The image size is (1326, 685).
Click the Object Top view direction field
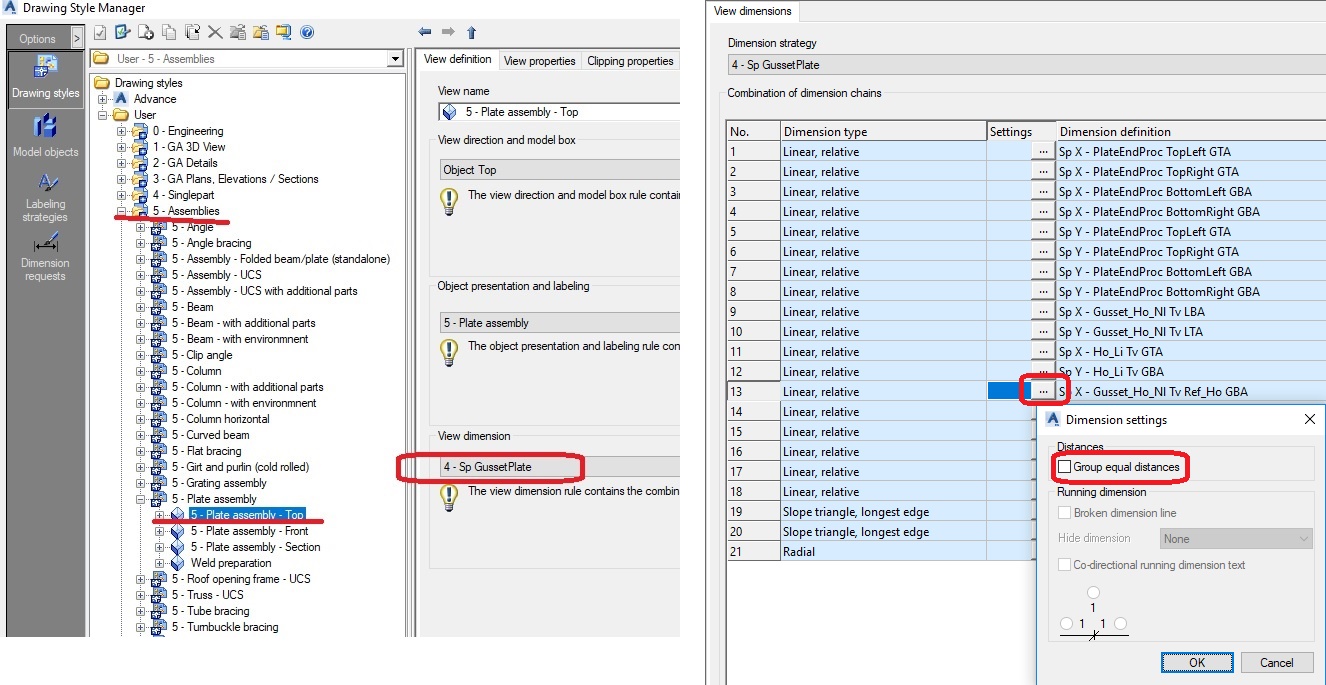click(559, 169)
